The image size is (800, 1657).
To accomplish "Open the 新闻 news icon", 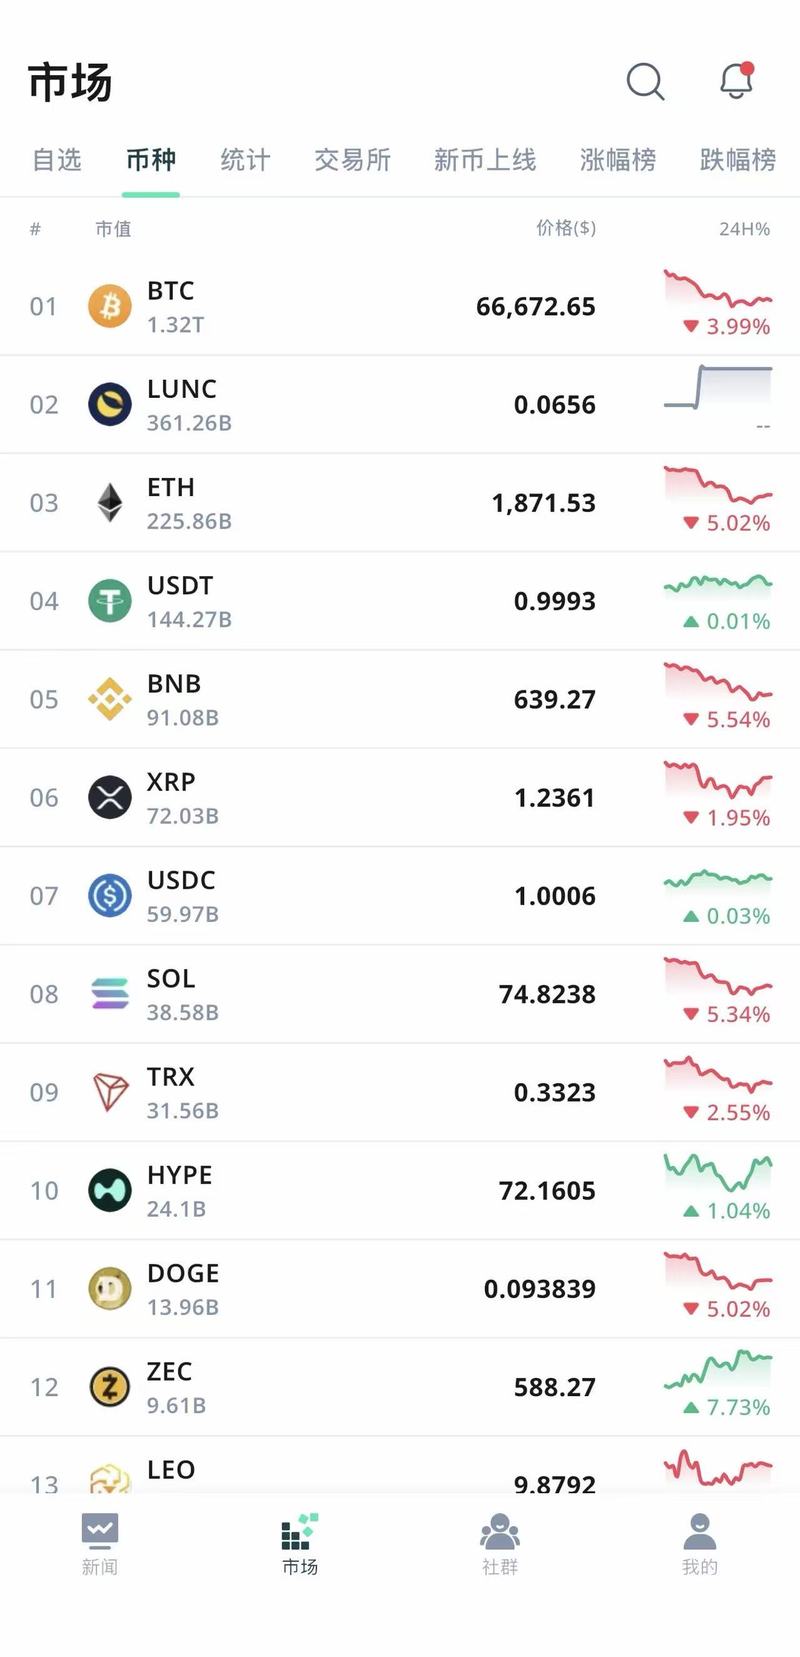I will [x=100, y=1530].
